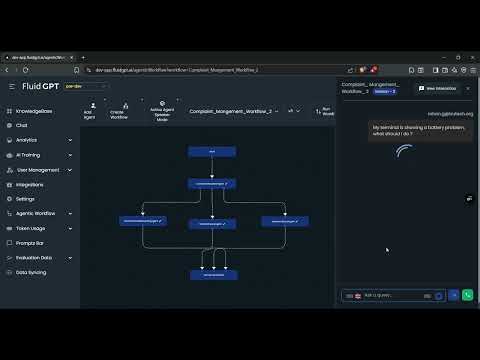Expand the Agentic Workflow chevron
Viewport: 480px width, 360px height.
tap(70, 214)
